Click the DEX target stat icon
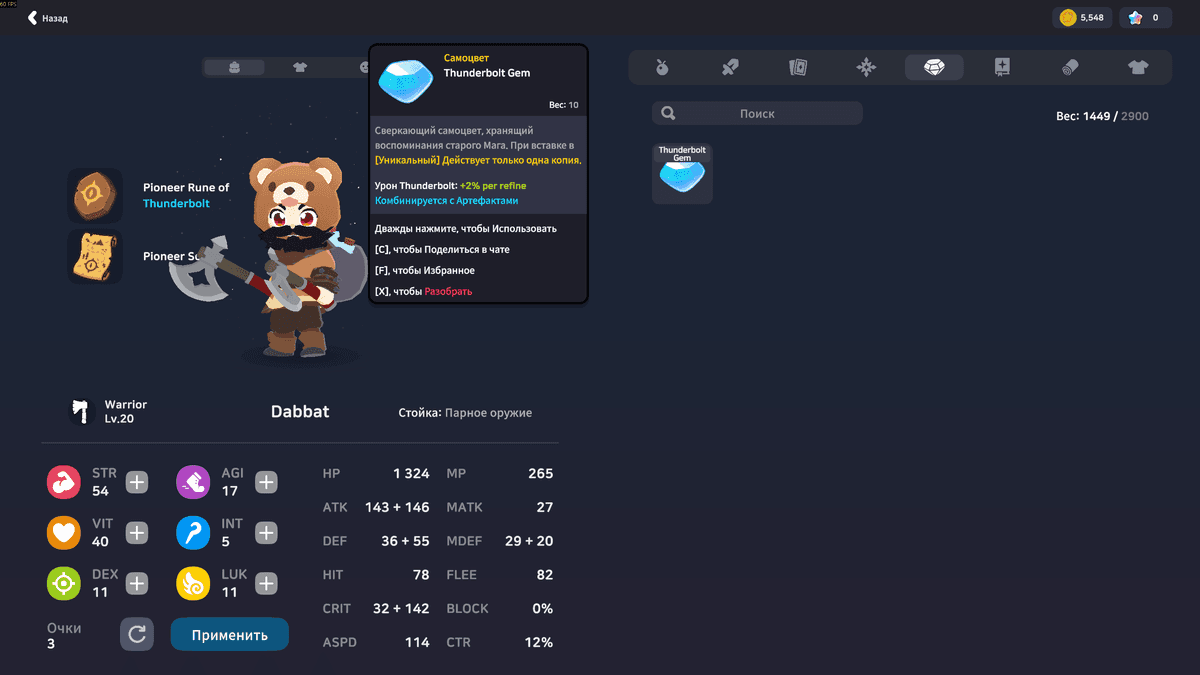Viewport: 1200px width, 675px height. tap(64, 583)
